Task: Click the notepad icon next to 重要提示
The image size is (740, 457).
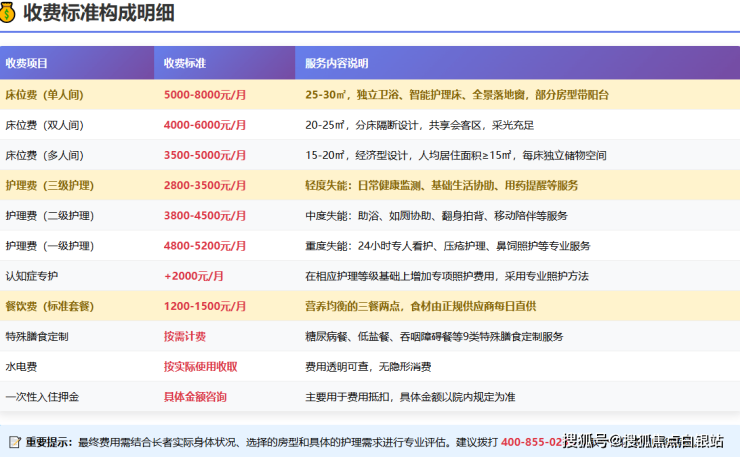Action: pyautogui.click(x=14, y=441)
